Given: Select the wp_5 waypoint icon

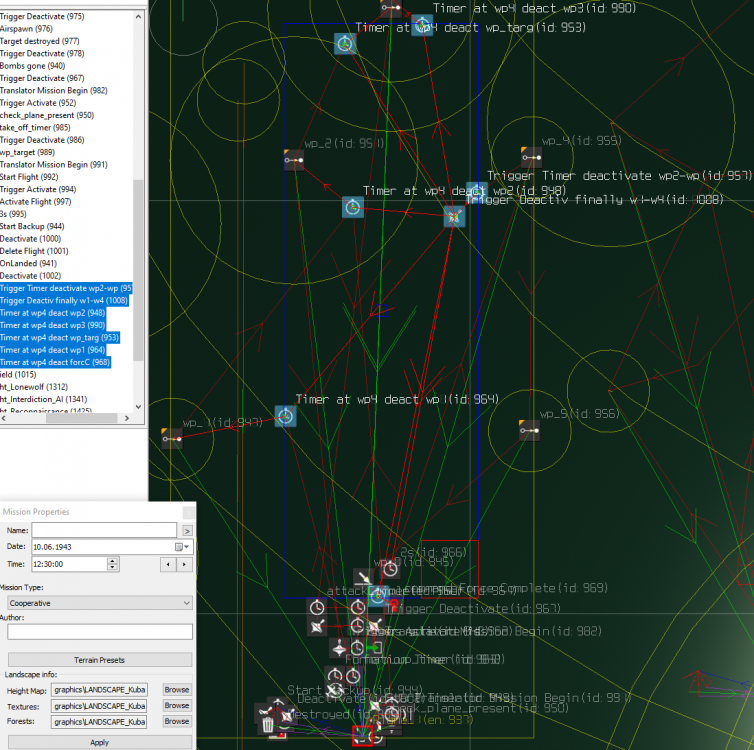Looking at the screenshot, I should tap(528, 430).
